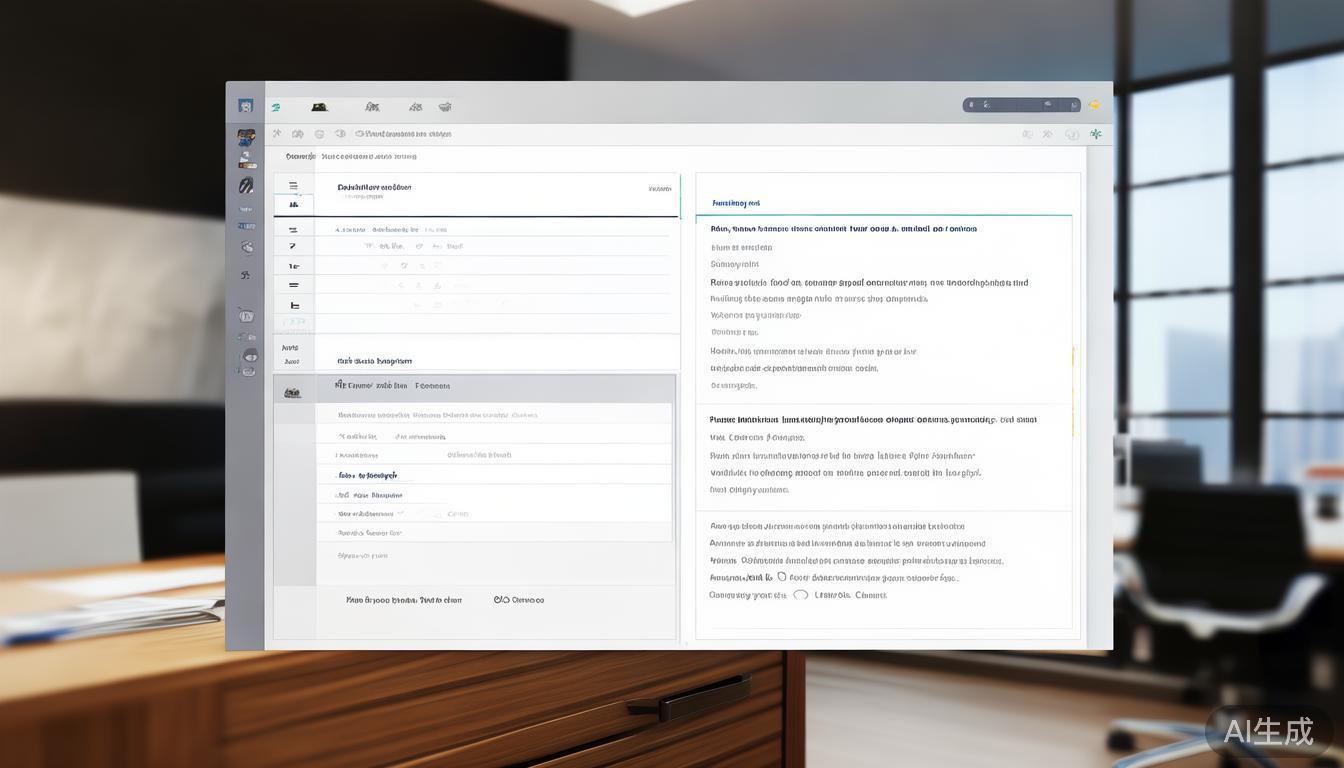Click the dark oval icon in left sidebar
The width and height of the screenshot is (1344, 768).
coord(246,185)
